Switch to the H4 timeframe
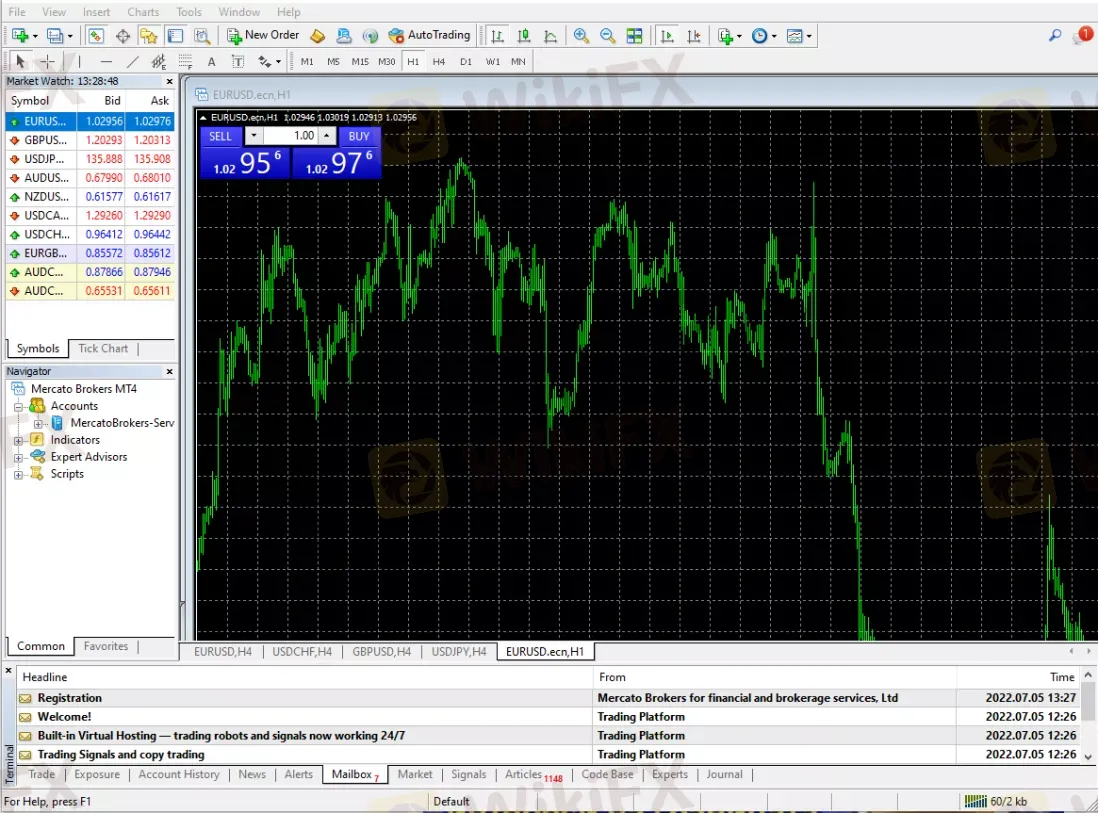1098x814 pixels. click(x=440, y=61)
